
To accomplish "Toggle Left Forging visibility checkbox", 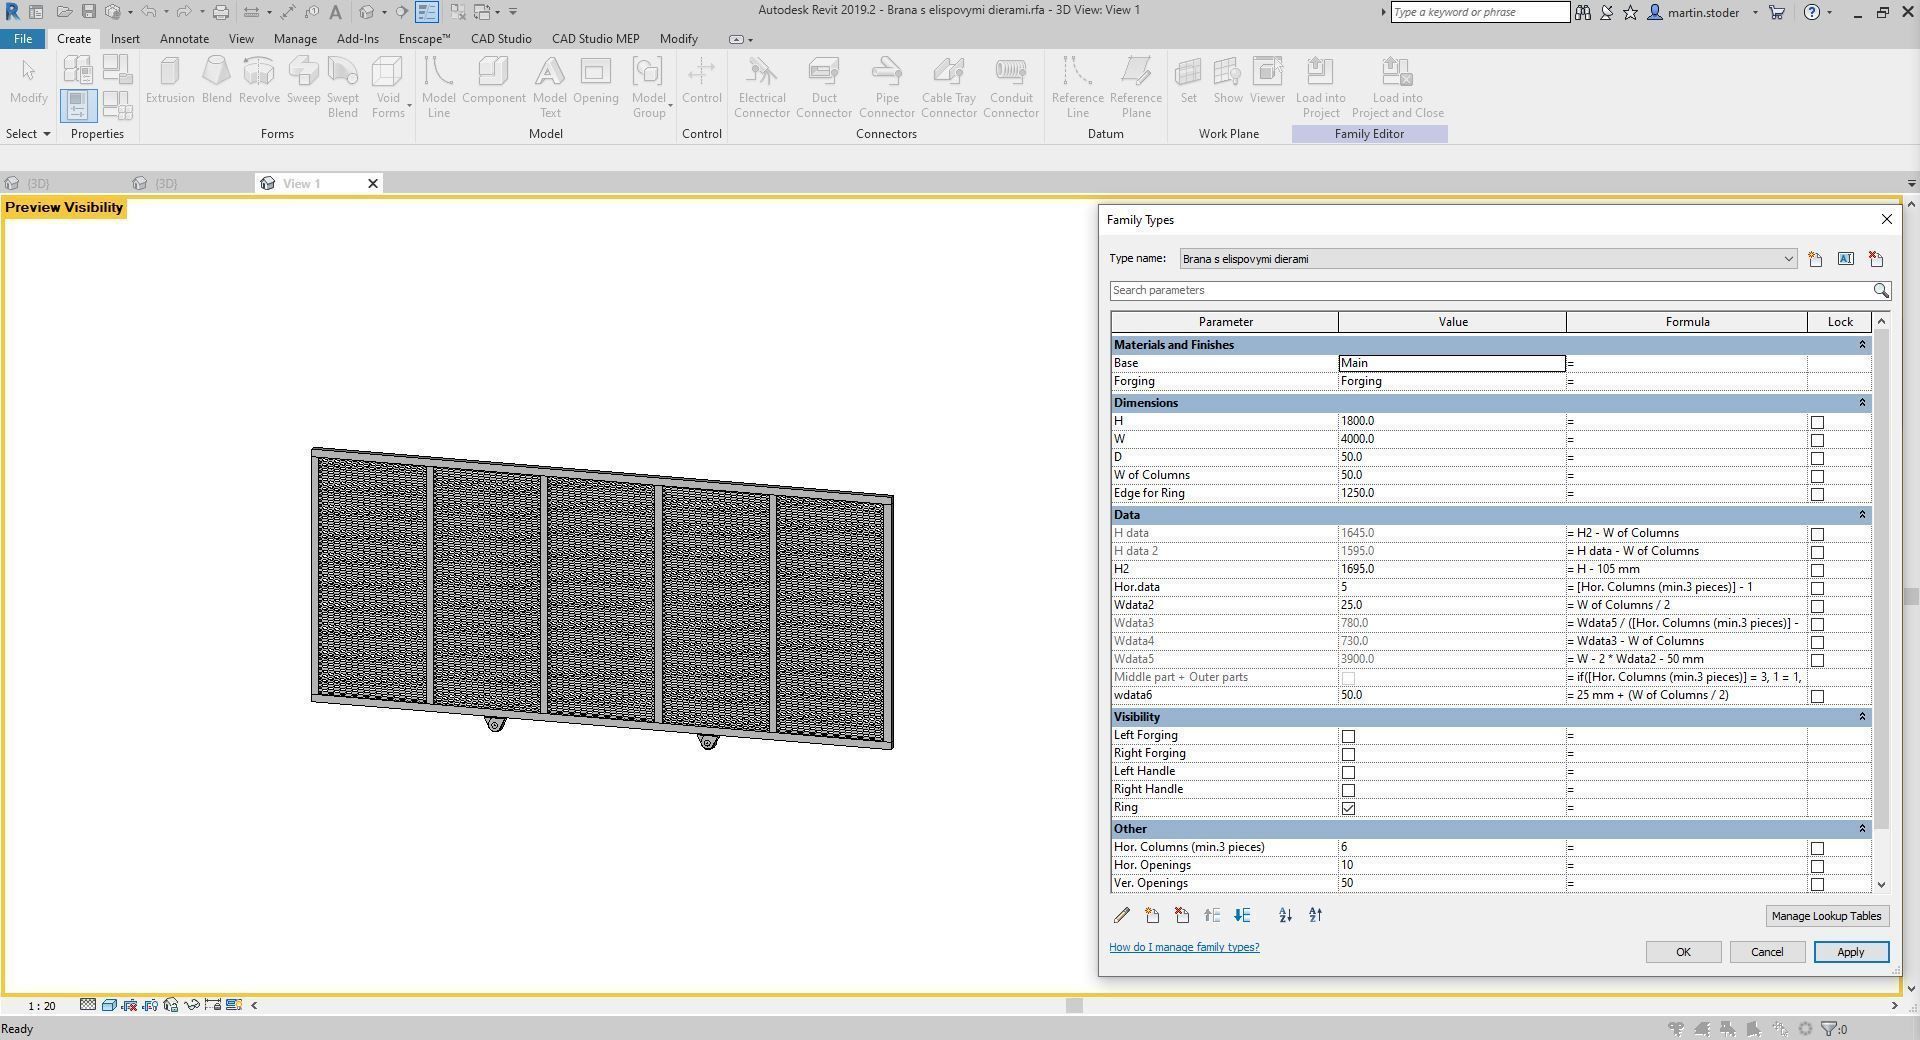I will coord(1348,736).
